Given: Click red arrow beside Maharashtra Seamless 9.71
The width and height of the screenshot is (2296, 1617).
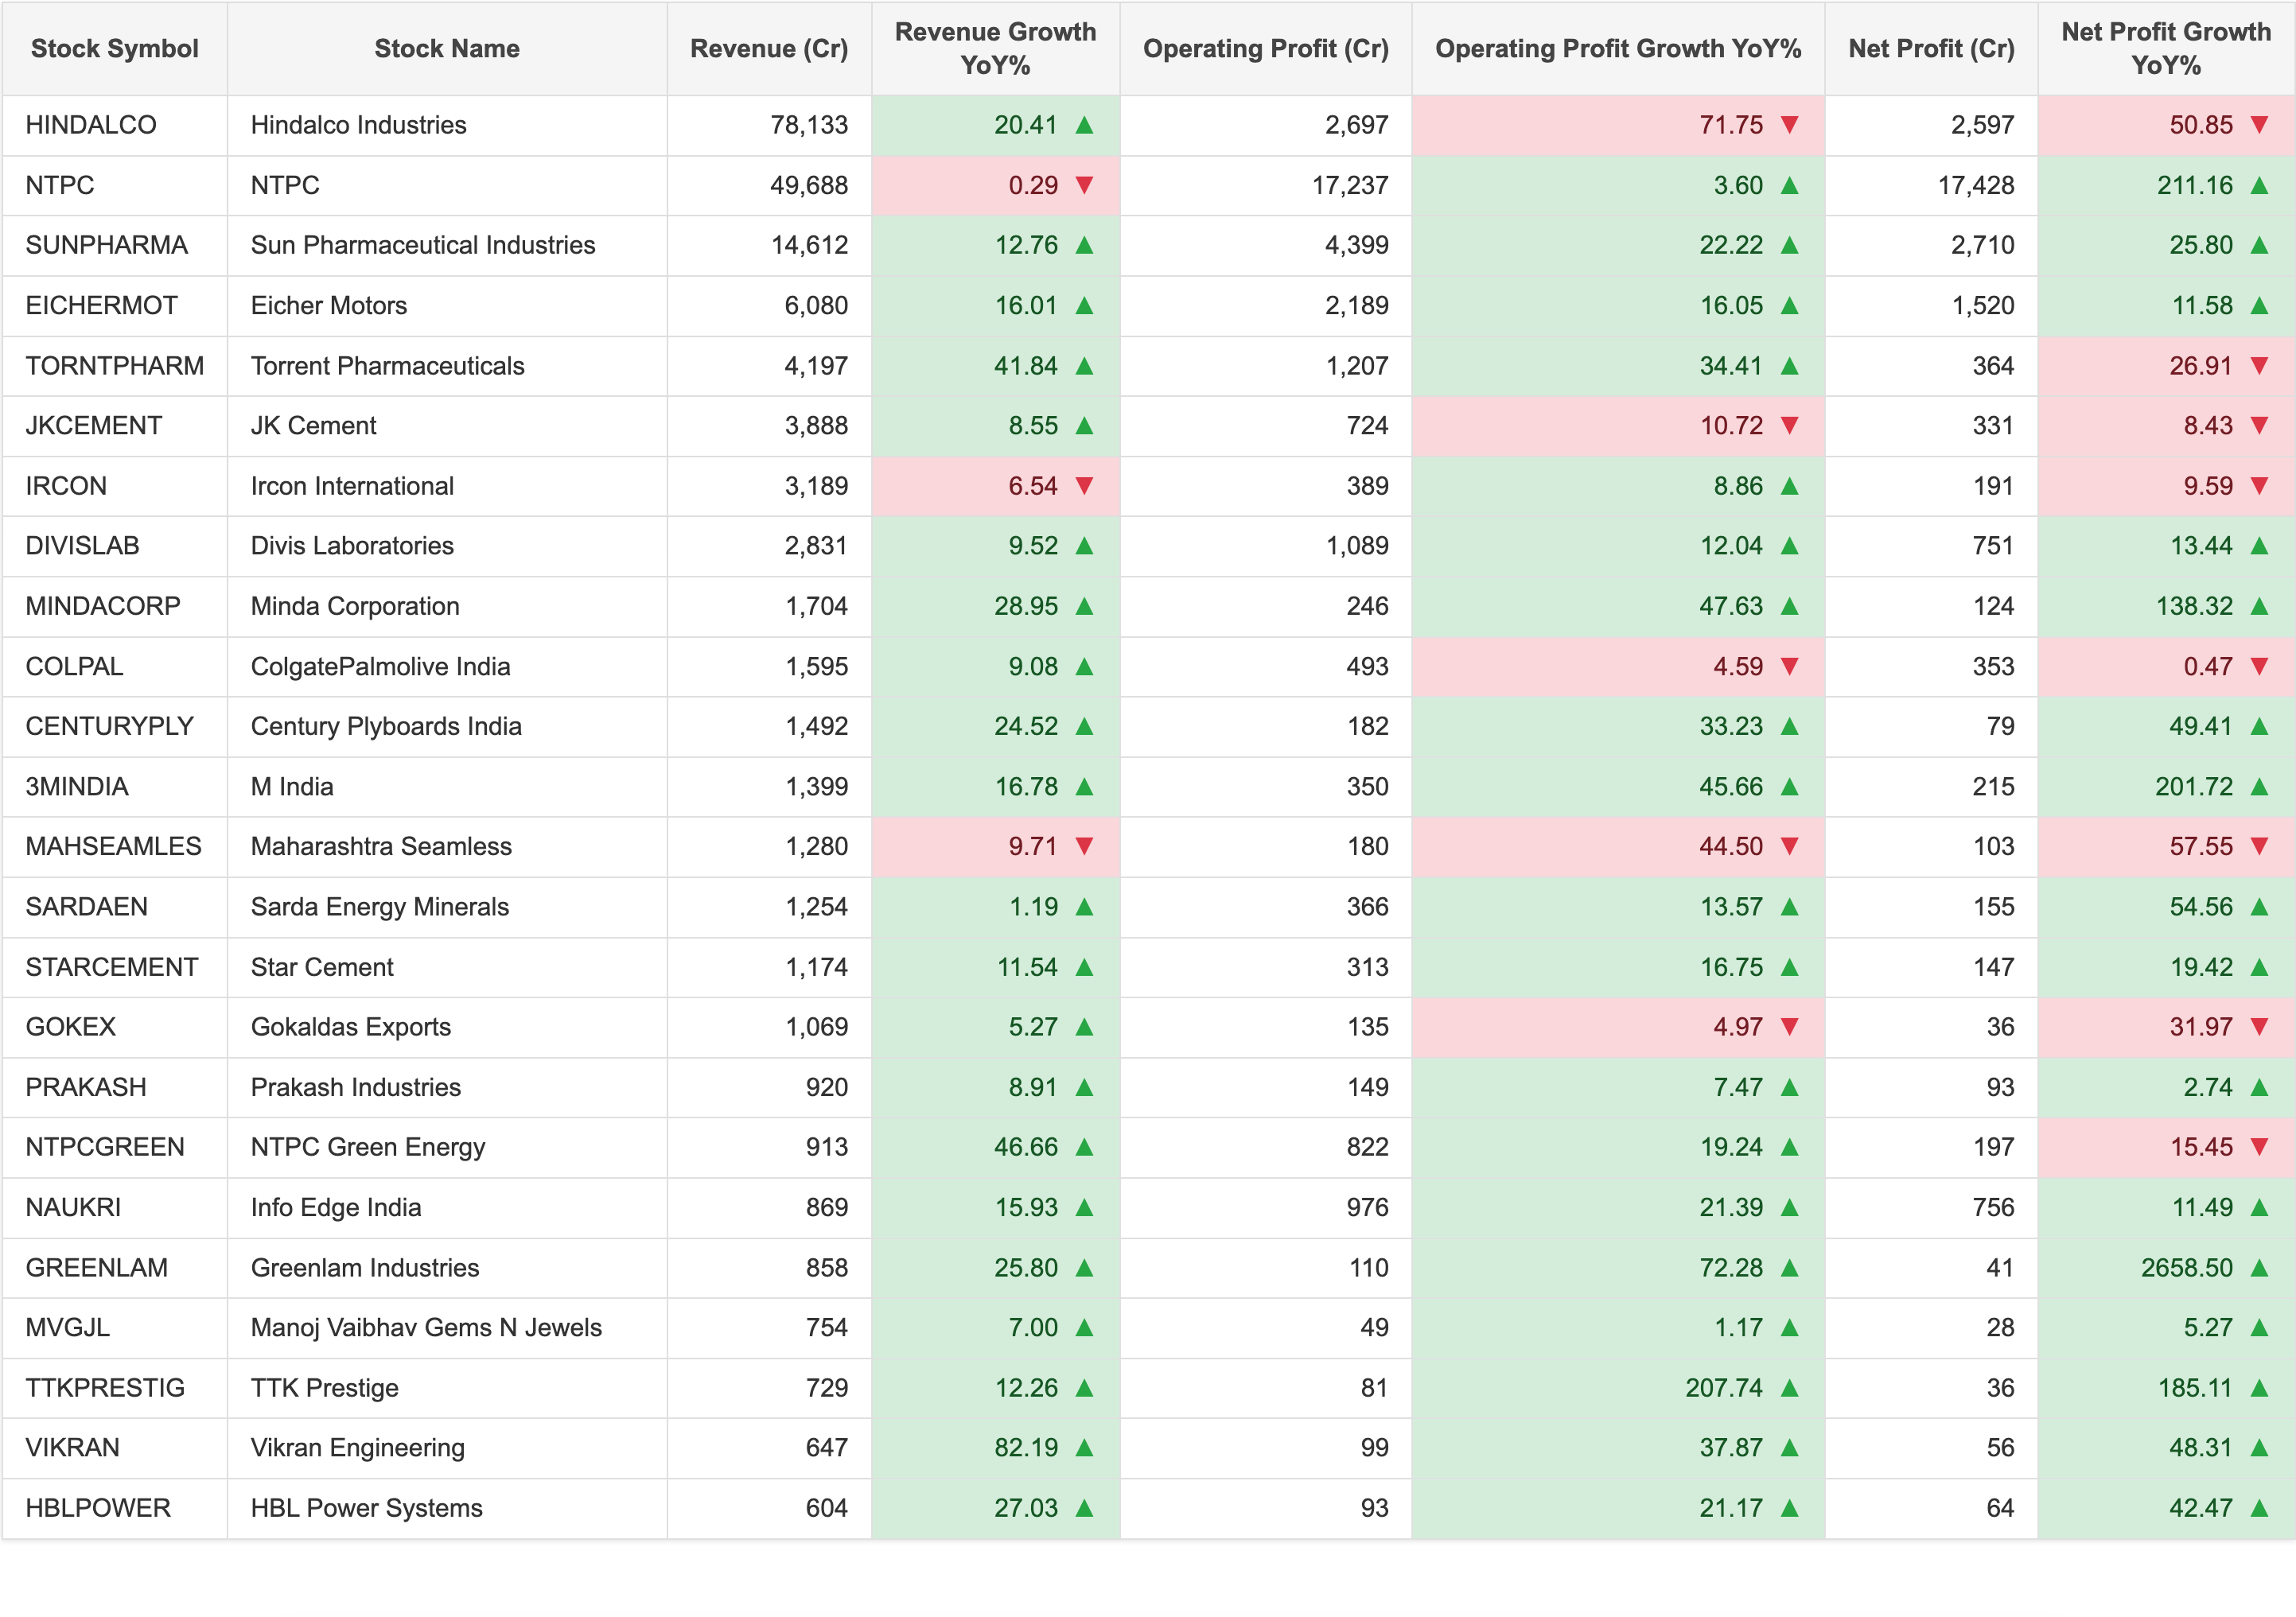Looking at the screenshot, I should click(x=1084, y=846).
